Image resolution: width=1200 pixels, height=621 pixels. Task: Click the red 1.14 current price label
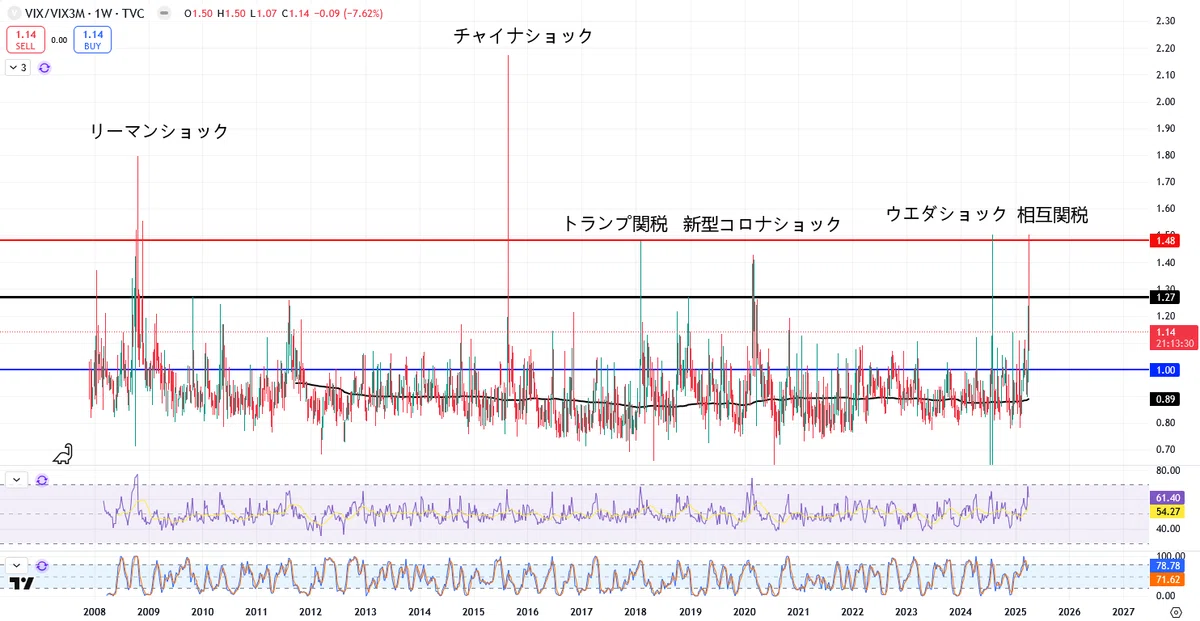(x=1166, y=332)
